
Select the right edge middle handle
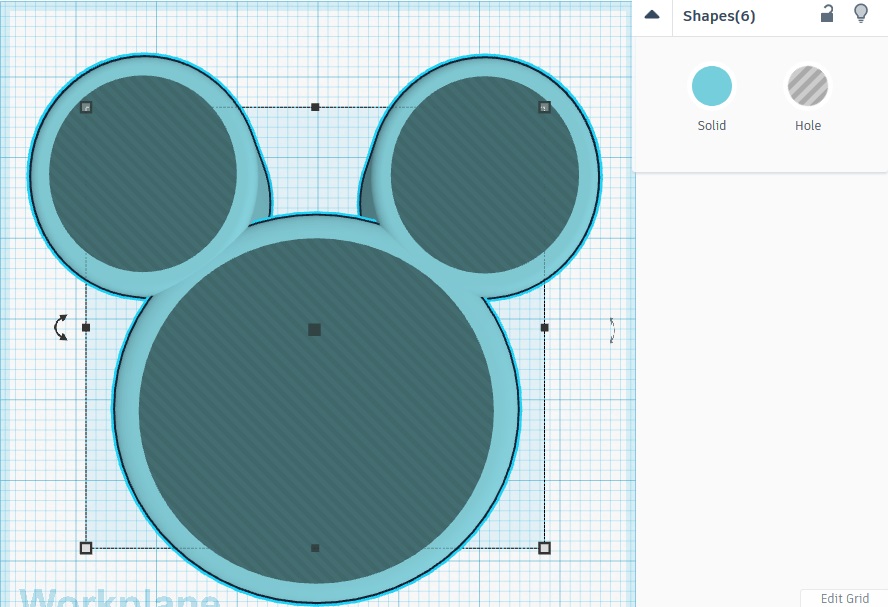tap(544, 327)
